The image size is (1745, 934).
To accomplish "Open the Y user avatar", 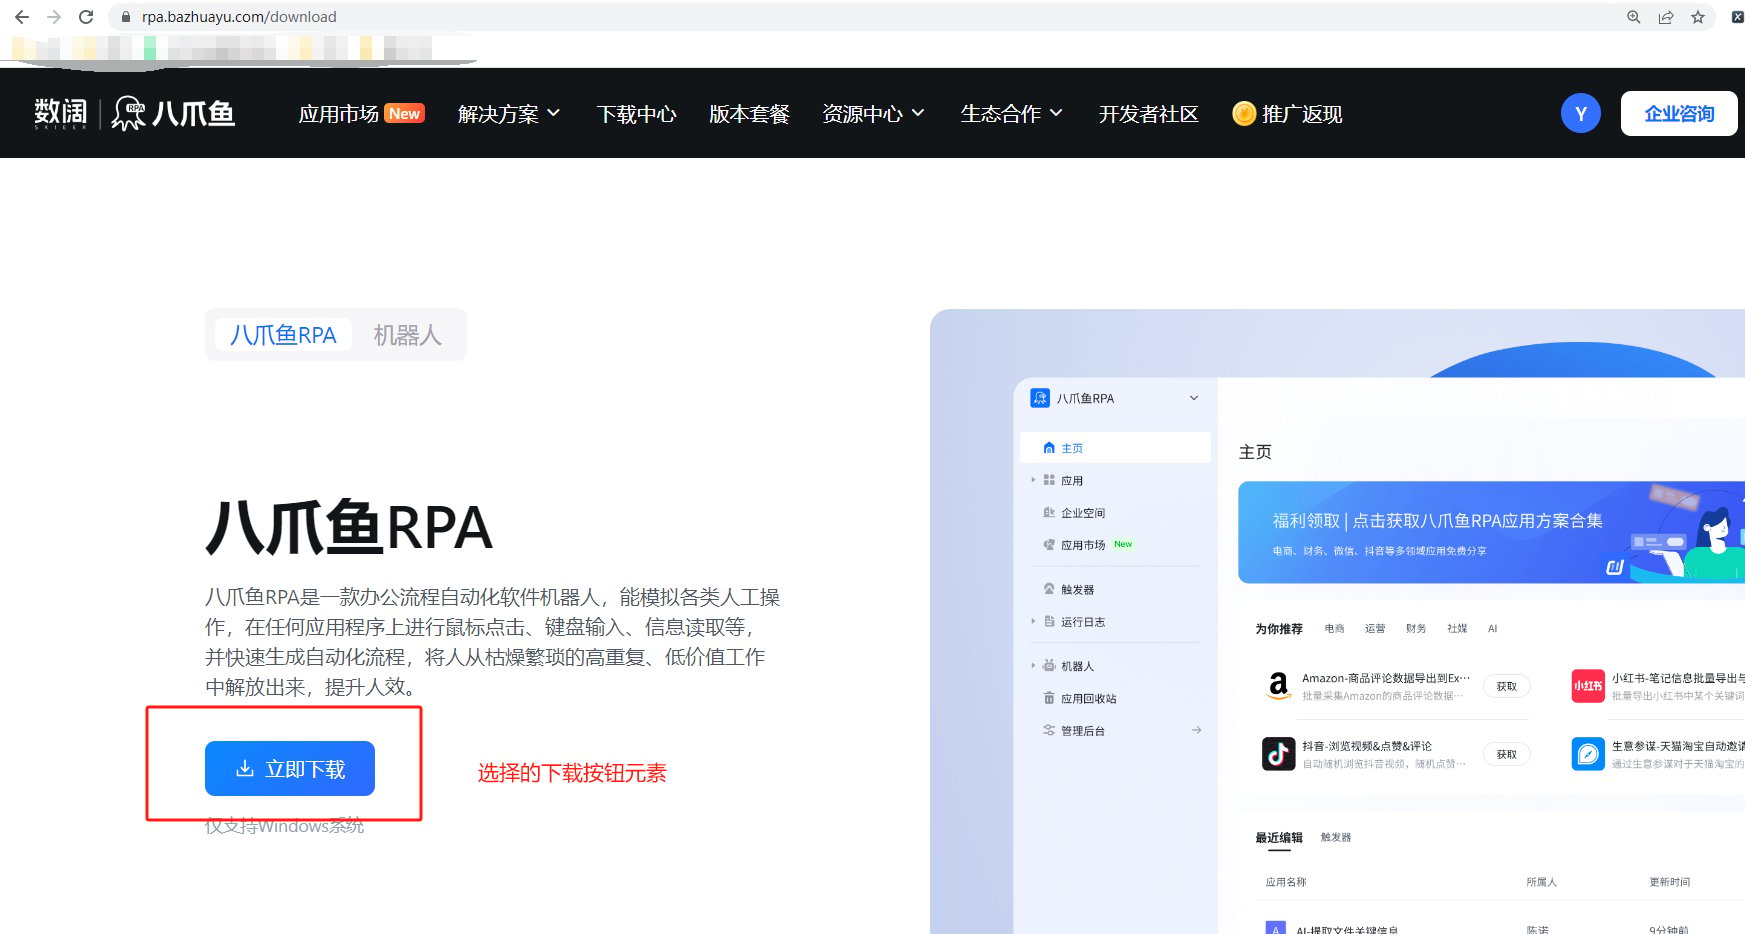I will pos(1581,114).
